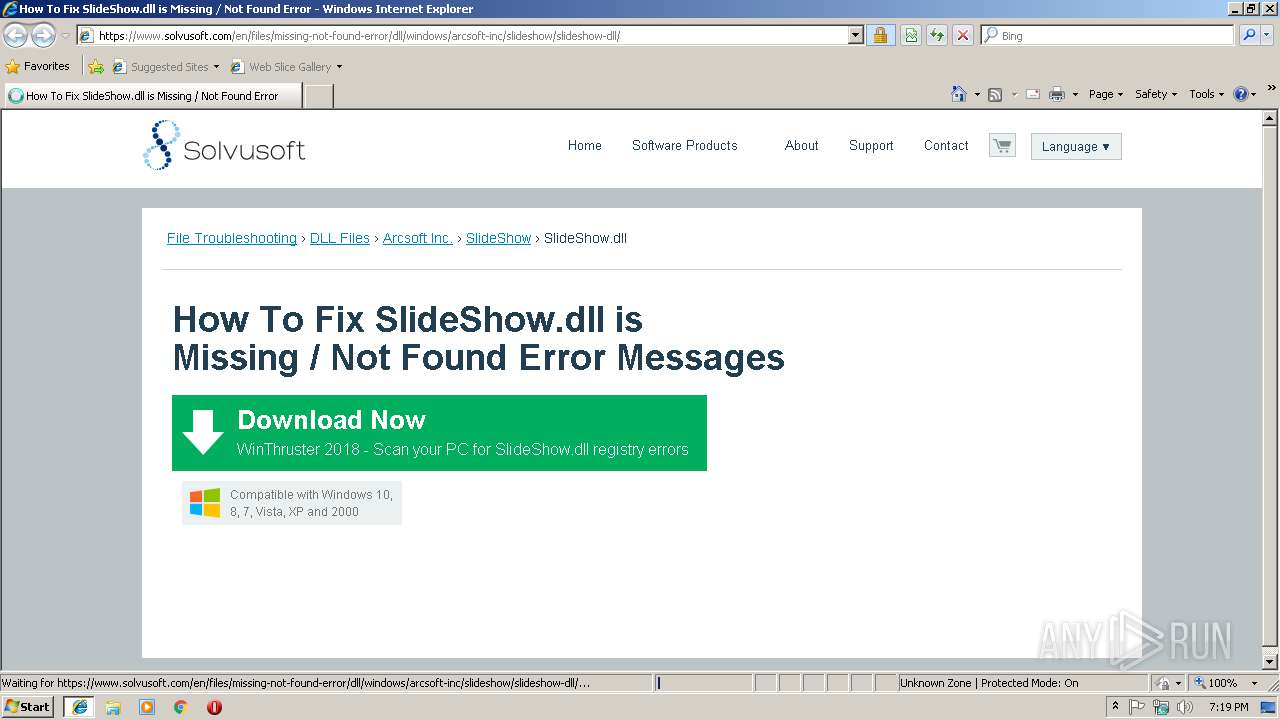Open Favorites star button
Image resolution: width=1280 pixels, height=720 pixels.
pos(38,66)
